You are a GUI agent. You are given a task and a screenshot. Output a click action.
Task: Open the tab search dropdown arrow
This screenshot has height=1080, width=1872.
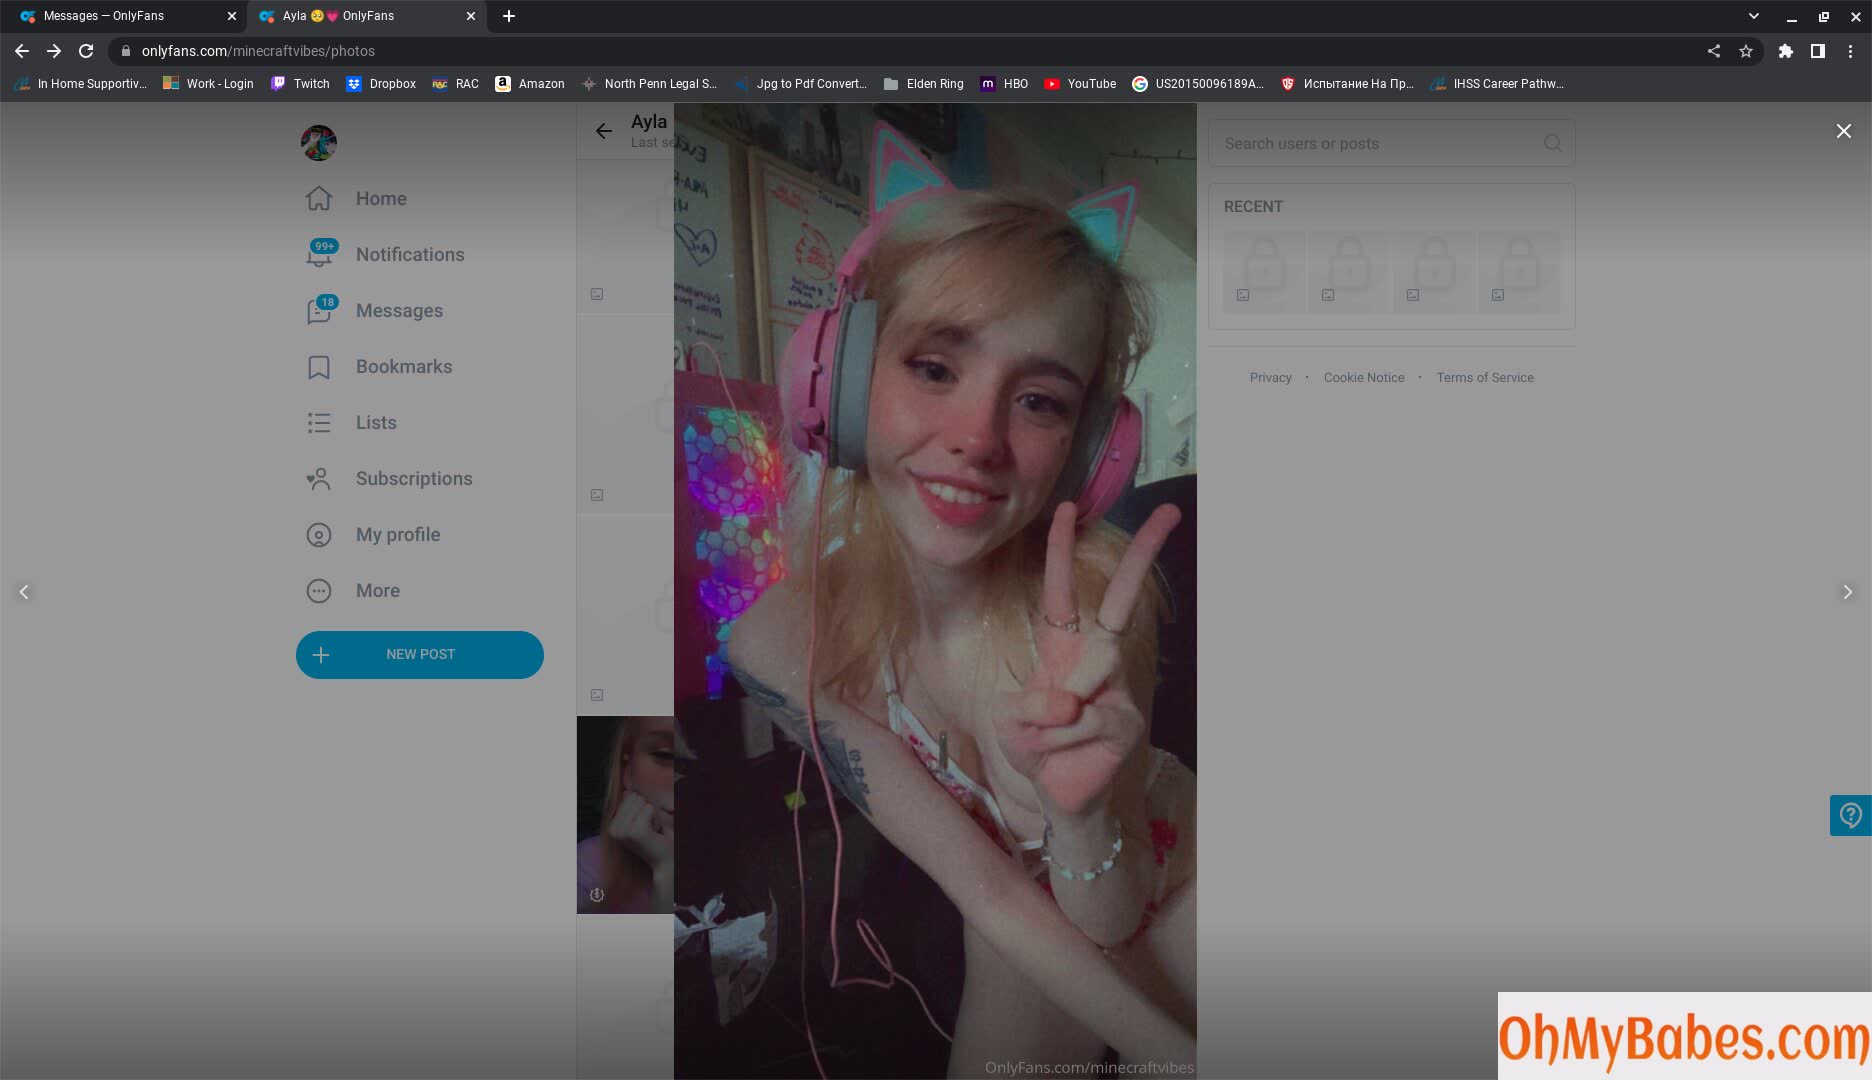(x=1753, y=16)
